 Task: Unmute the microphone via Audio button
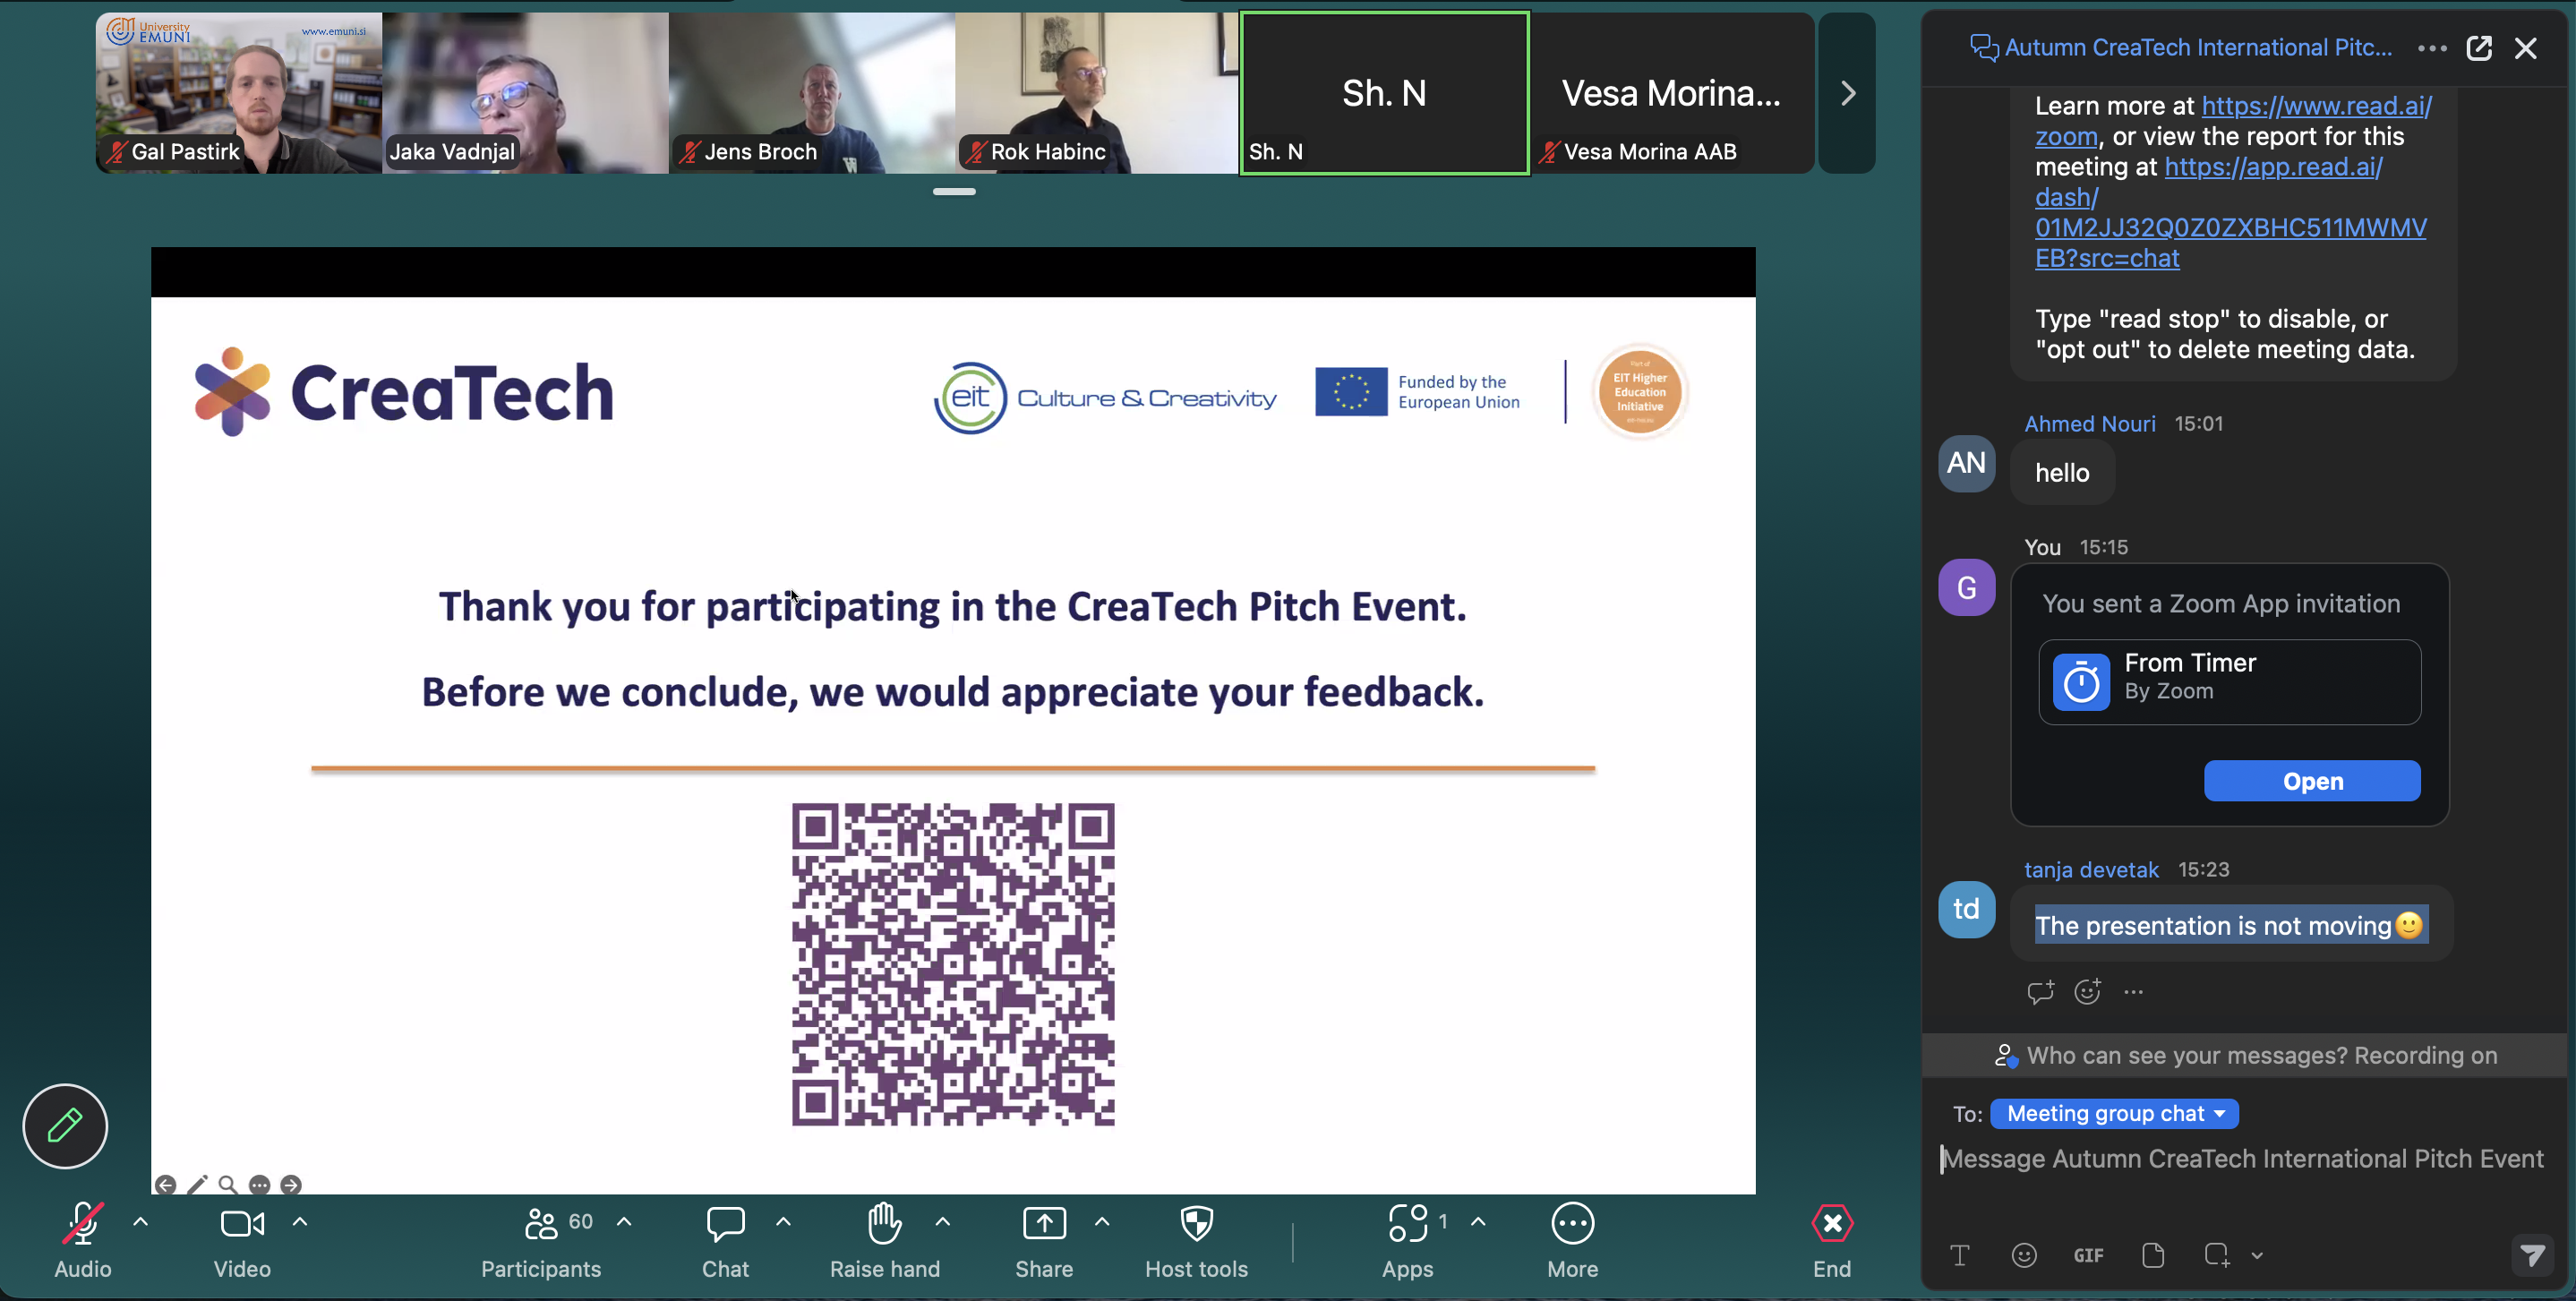pyautogui.click(x=83, y=1240)
